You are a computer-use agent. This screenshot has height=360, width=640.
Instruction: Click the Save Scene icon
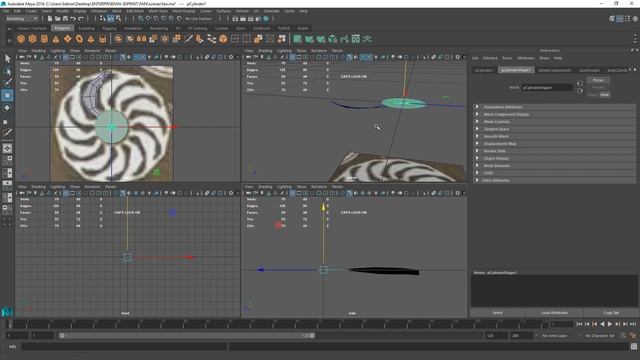click(65, 18)
